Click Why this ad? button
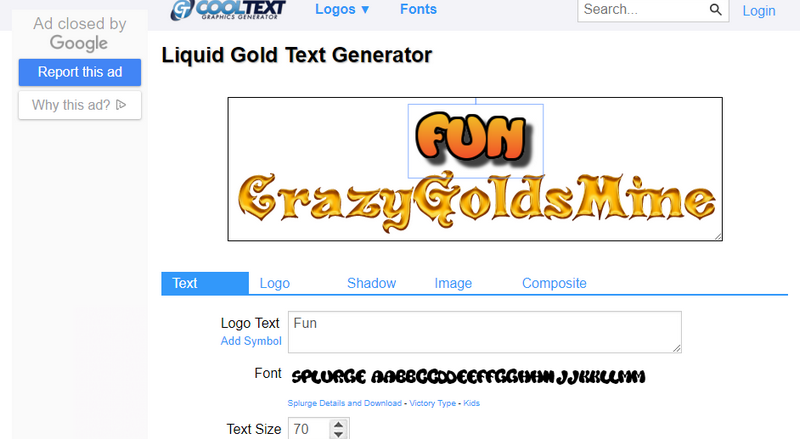800x439 pixels. 80,105
